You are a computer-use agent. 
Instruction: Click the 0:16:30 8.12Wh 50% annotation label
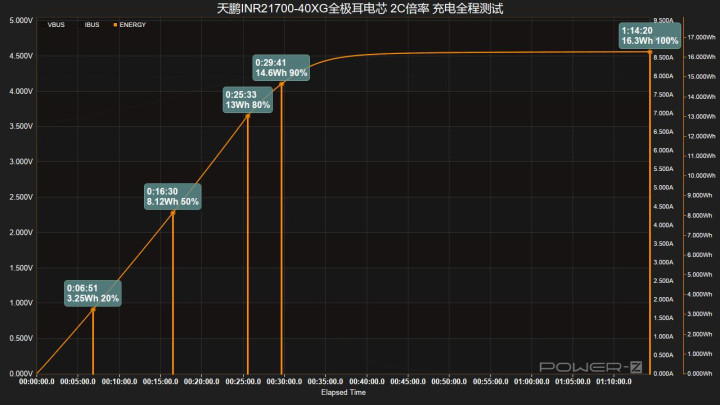click(x=173, y=197)
